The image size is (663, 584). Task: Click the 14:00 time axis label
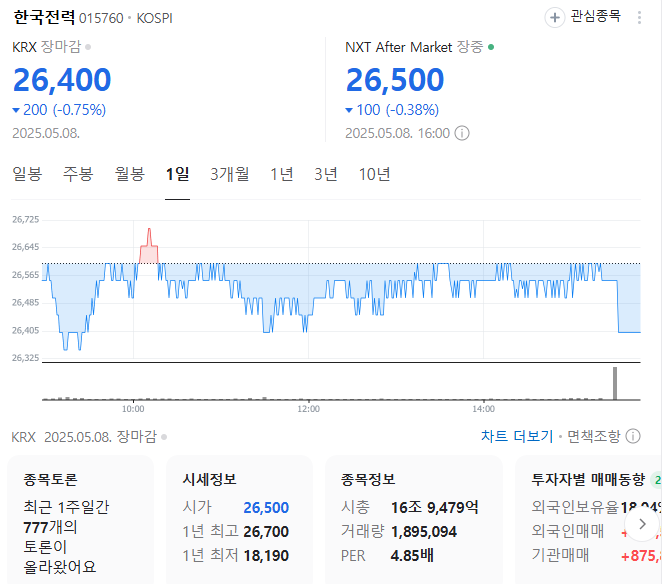click(483, 409)
